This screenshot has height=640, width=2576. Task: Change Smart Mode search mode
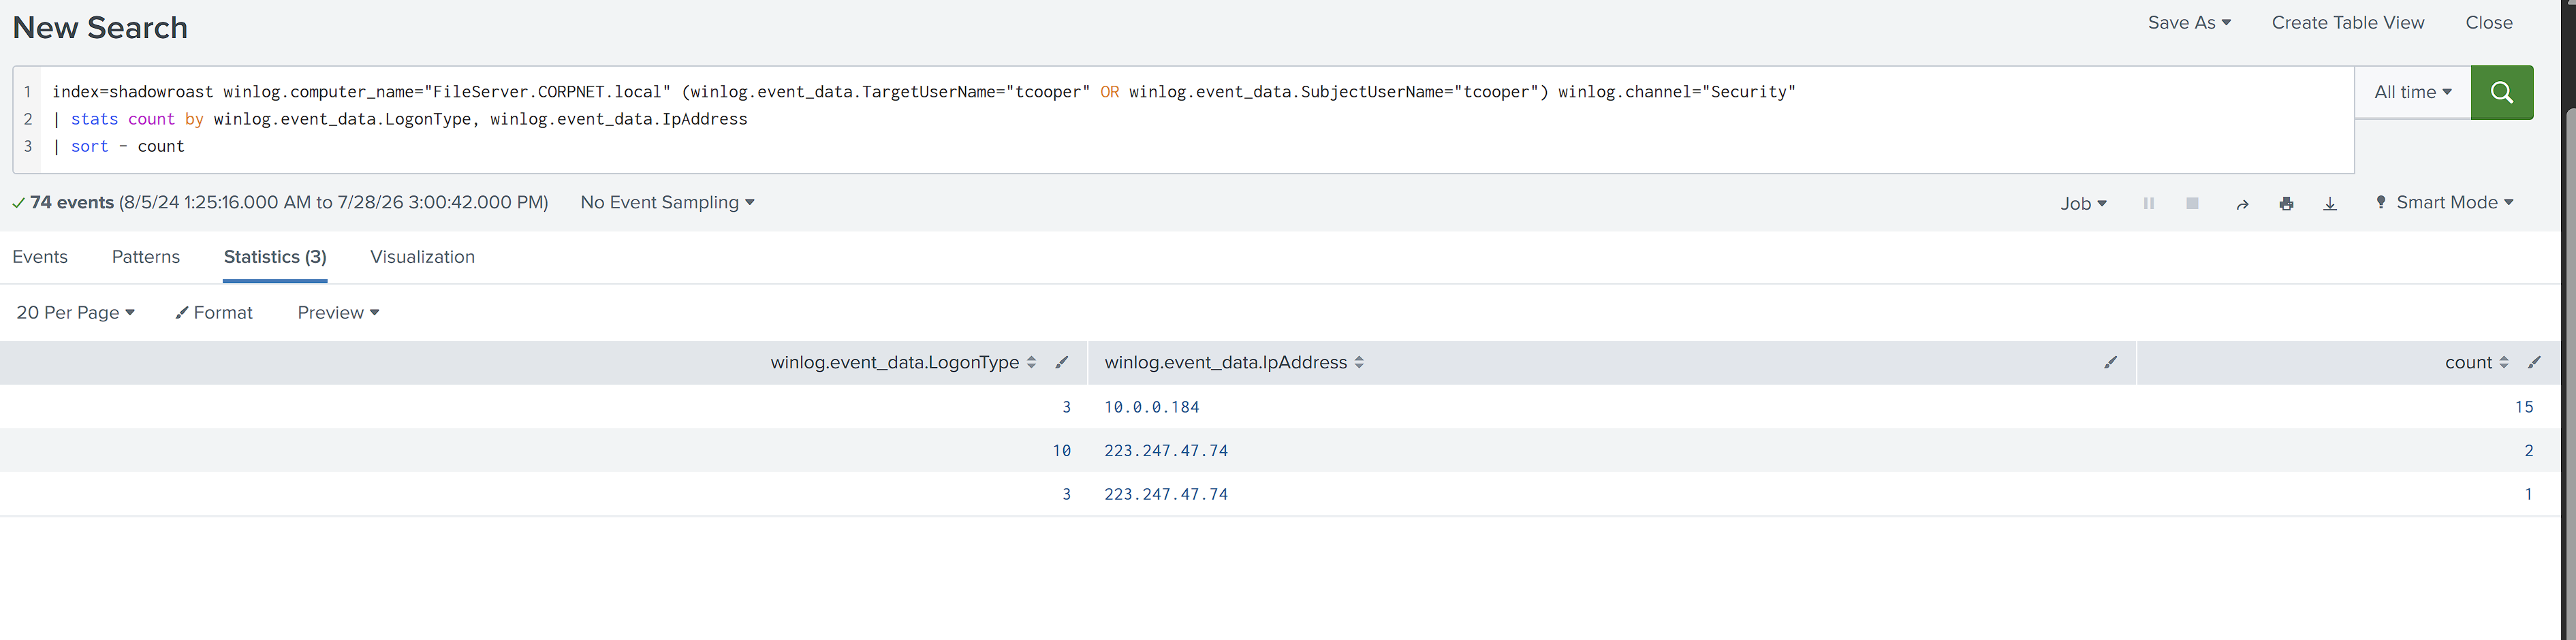[x=2444, y=202]
